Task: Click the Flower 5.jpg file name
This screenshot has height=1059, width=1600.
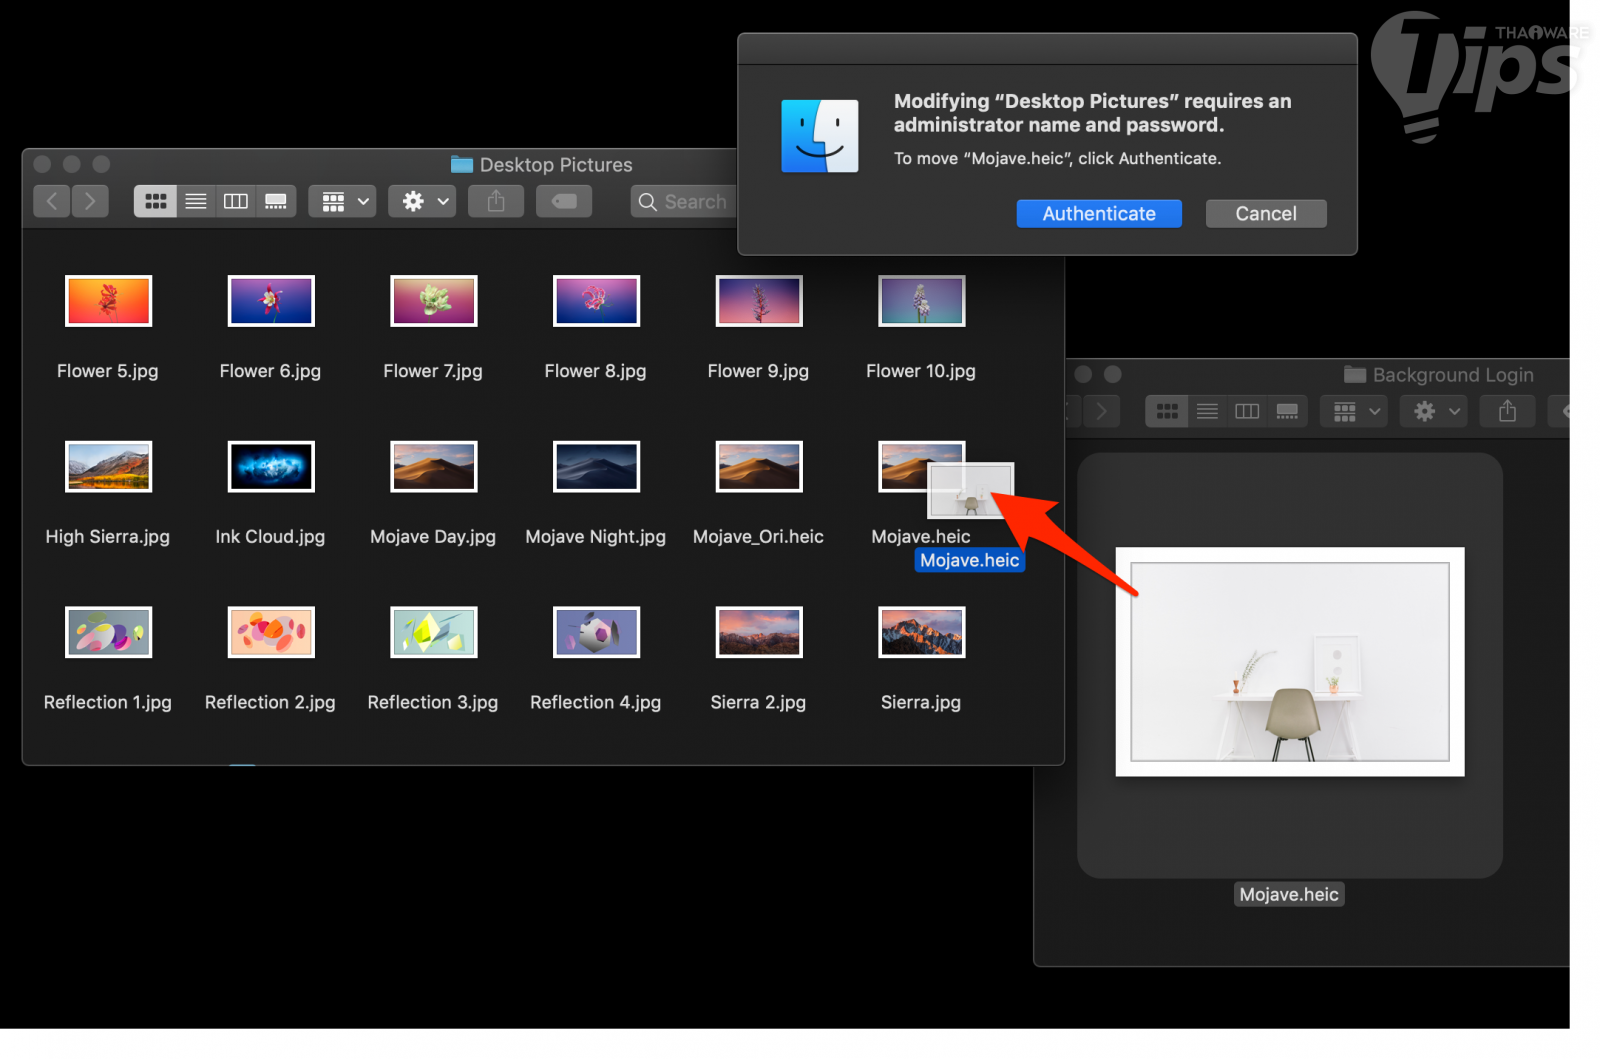Action: 108,371
